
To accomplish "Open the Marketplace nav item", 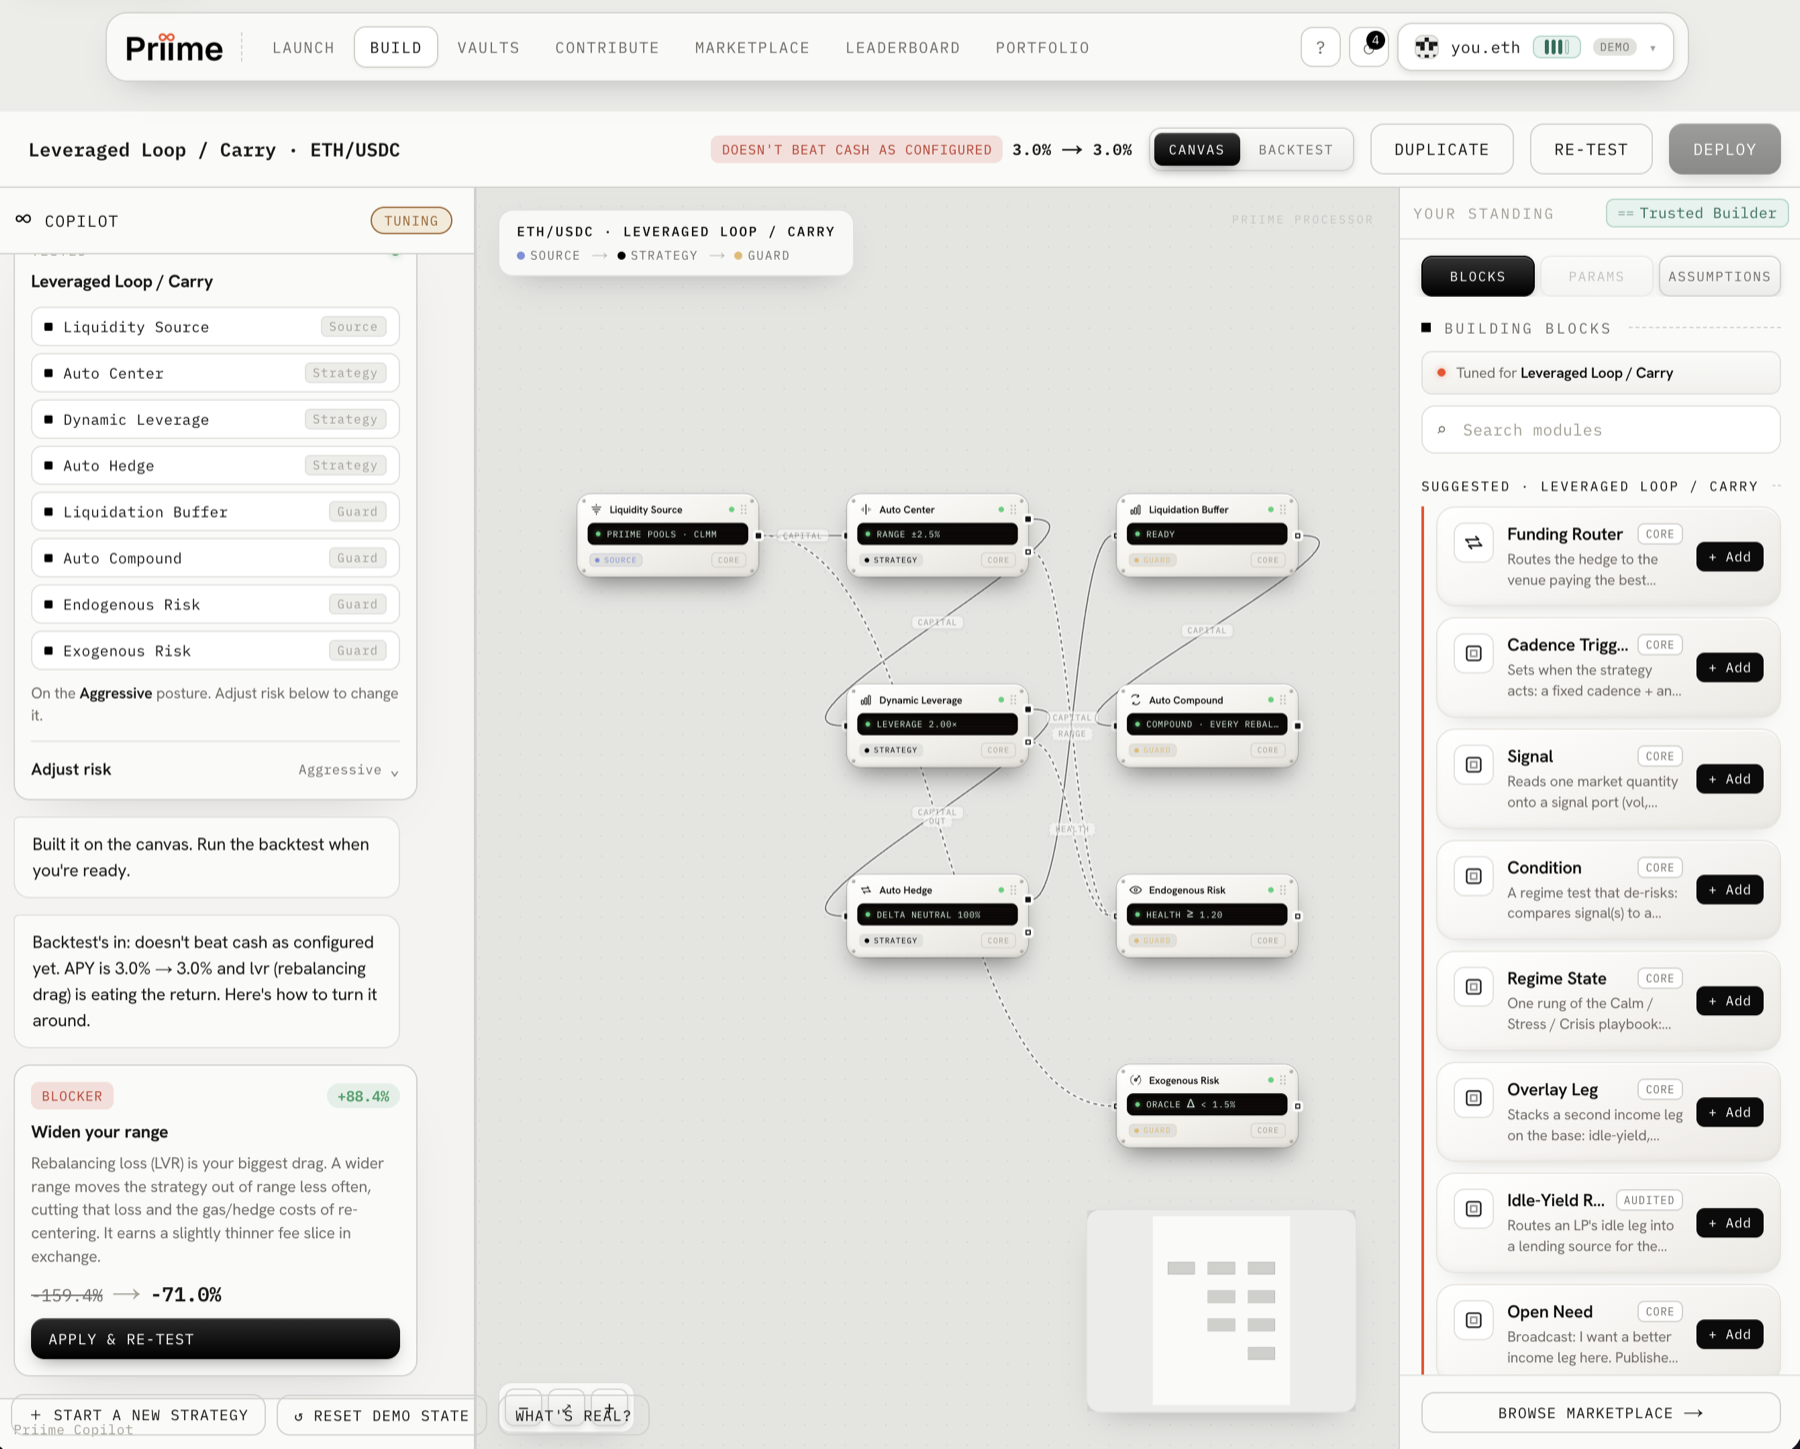I will point(752,48).
